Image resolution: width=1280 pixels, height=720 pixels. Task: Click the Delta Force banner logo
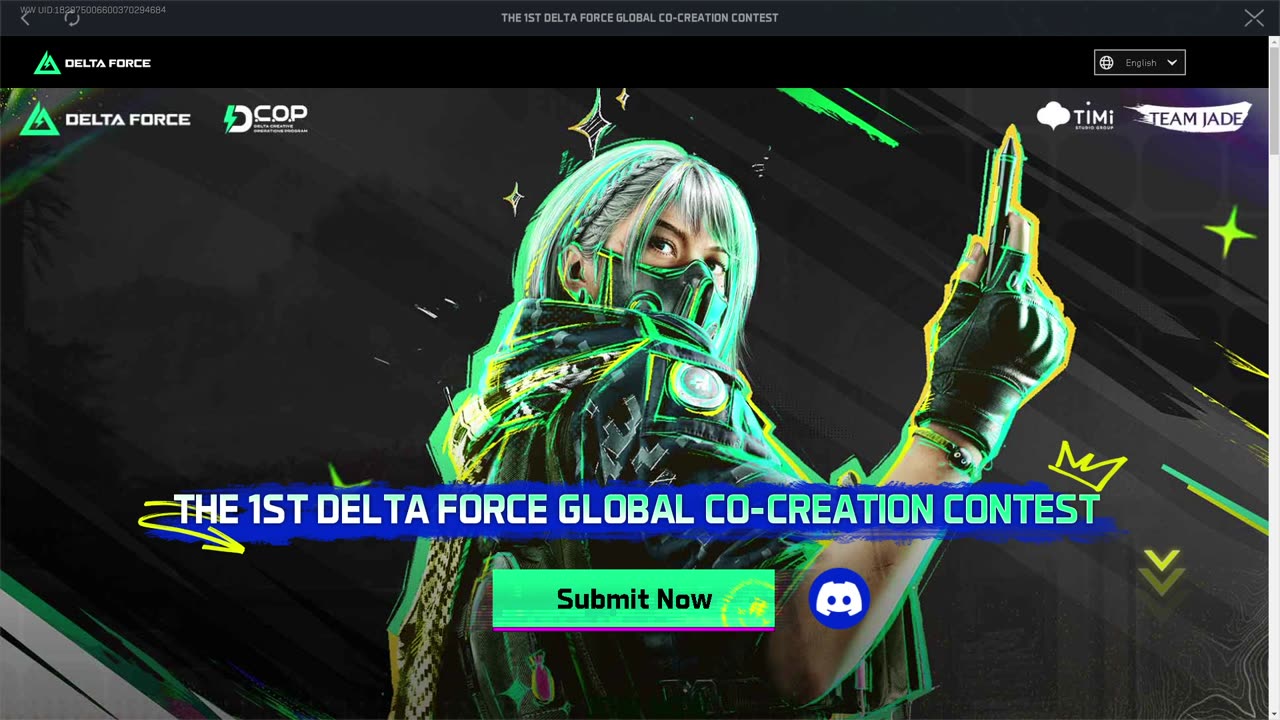[x=105, y=119]
